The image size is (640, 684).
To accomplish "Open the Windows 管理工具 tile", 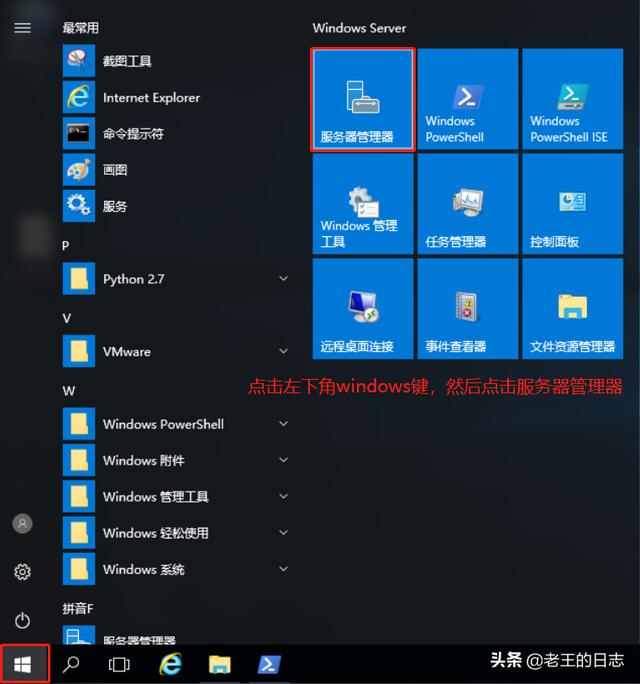I will (x=363, y=204).
